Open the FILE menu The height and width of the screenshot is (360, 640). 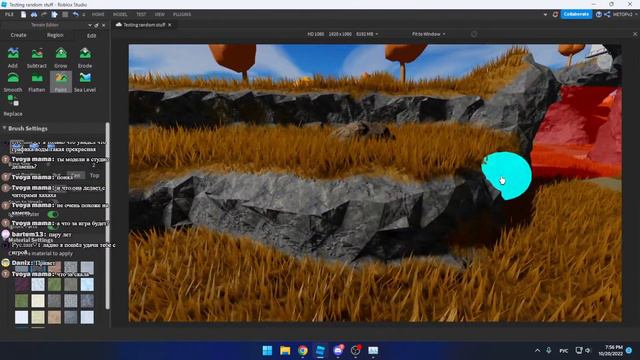tap(9, 14)
